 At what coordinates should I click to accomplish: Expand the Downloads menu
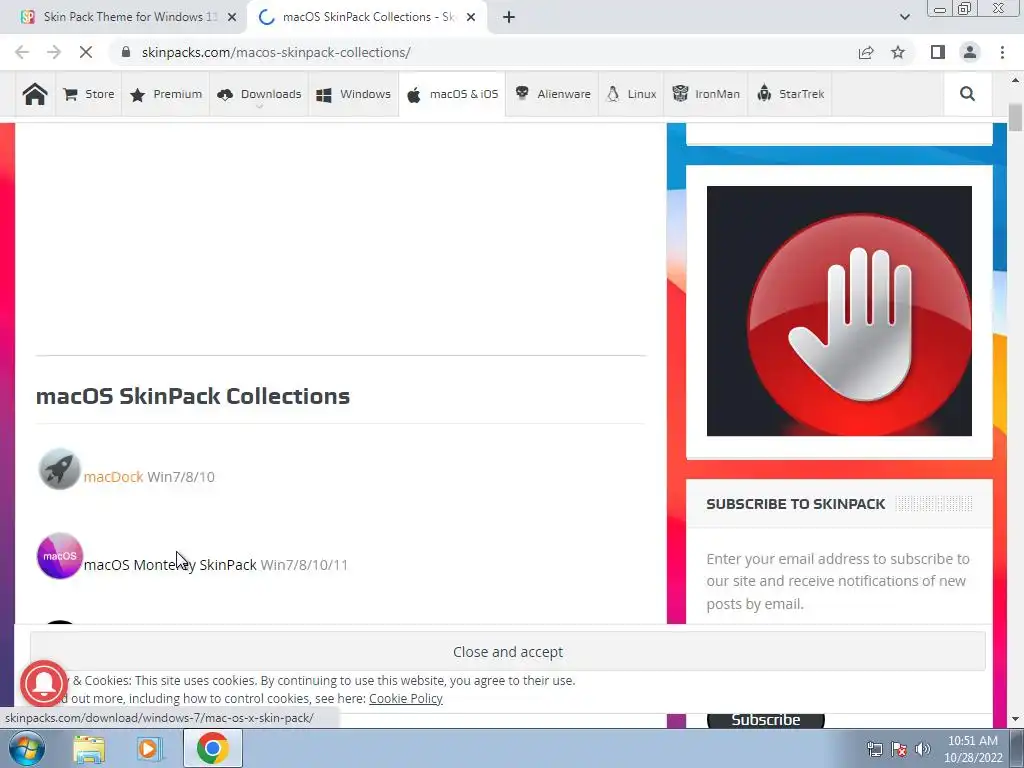point(259,94)
